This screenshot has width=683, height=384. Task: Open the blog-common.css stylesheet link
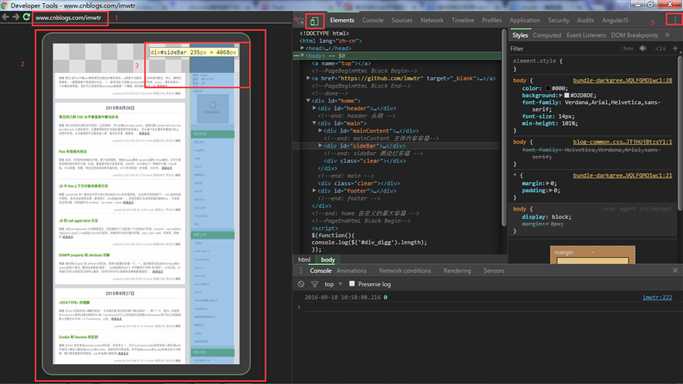pyautogui.click(x=622, y=142)
